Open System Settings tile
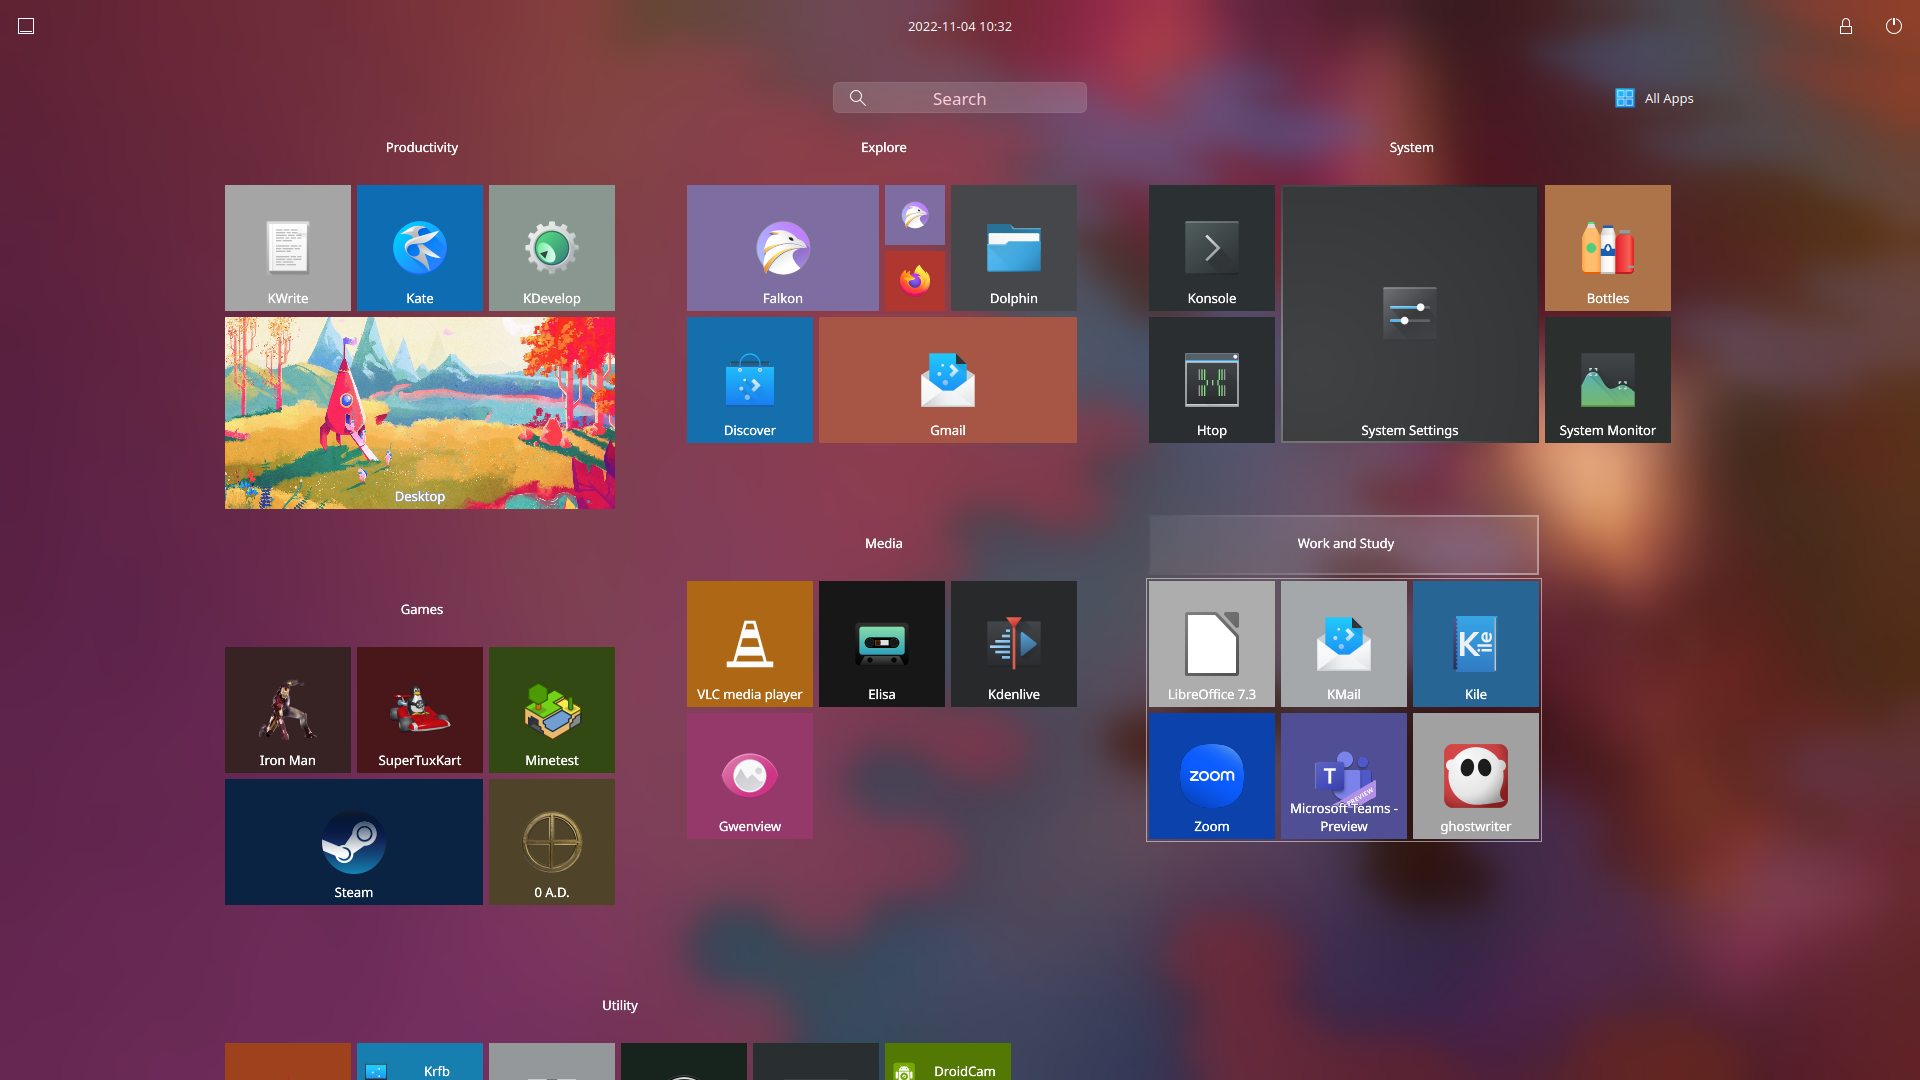This screenshot has height=1080, width=1920. [x=1410, y=314]
